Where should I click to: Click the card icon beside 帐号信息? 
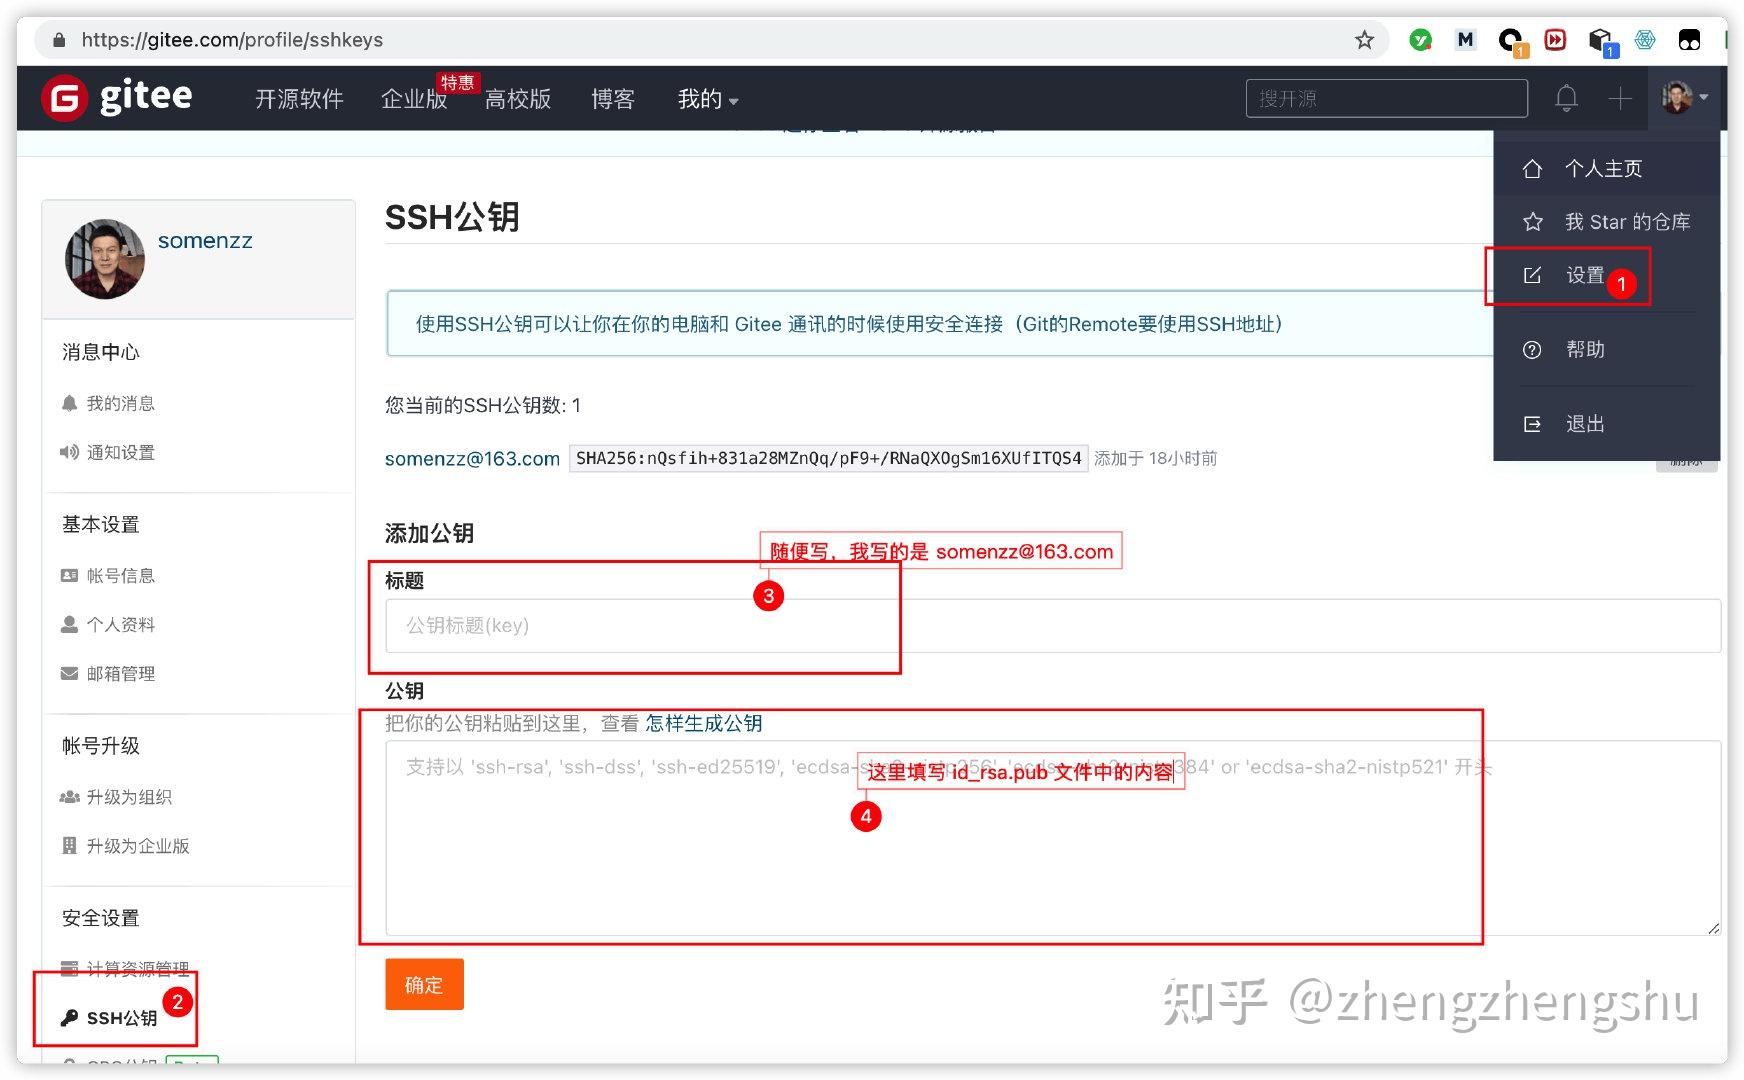(x=69, y=574)
